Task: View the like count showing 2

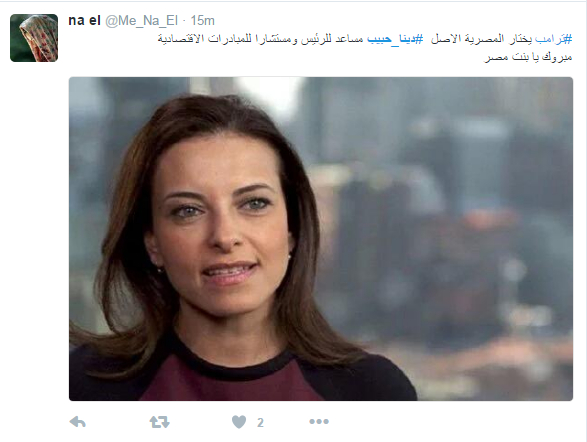Action: [x=260, y=423]
